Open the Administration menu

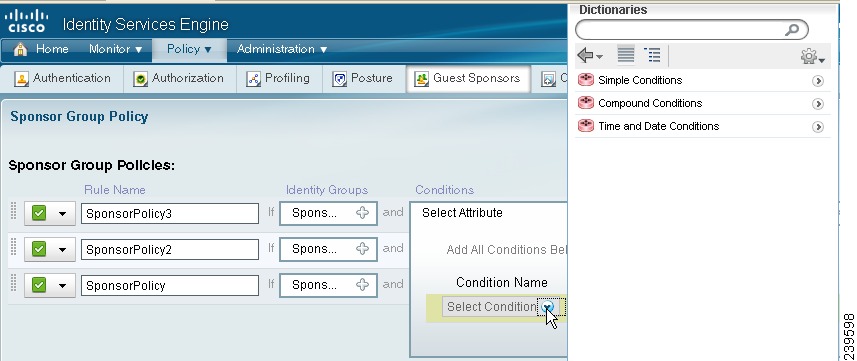[282, 49]
